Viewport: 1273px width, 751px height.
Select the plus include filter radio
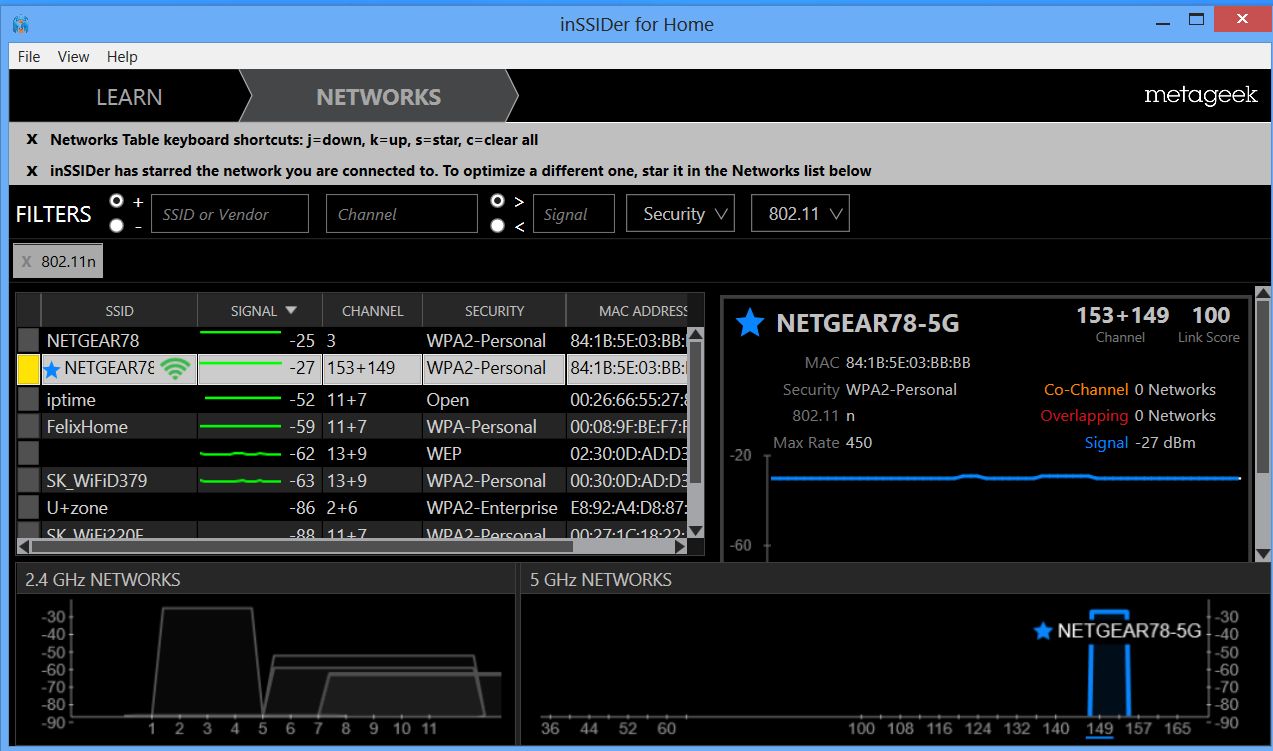point(117,201)
